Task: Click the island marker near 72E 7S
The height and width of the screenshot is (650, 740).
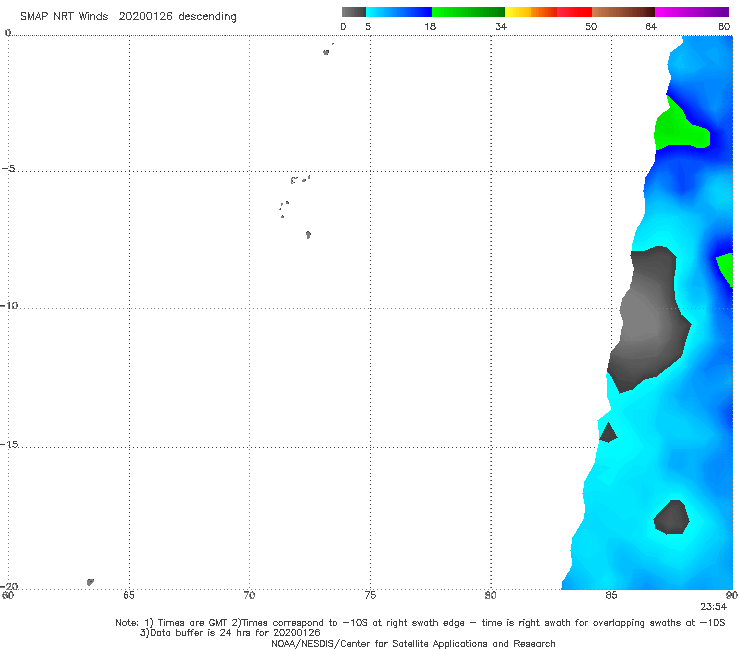Action: point(308,235)
